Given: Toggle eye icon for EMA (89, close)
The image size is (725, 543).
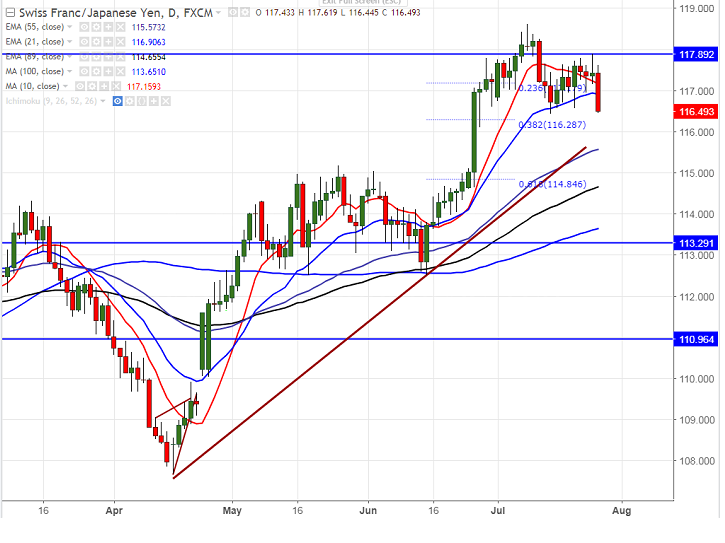Looking at the screenshot, I should (x=84, y=57).
